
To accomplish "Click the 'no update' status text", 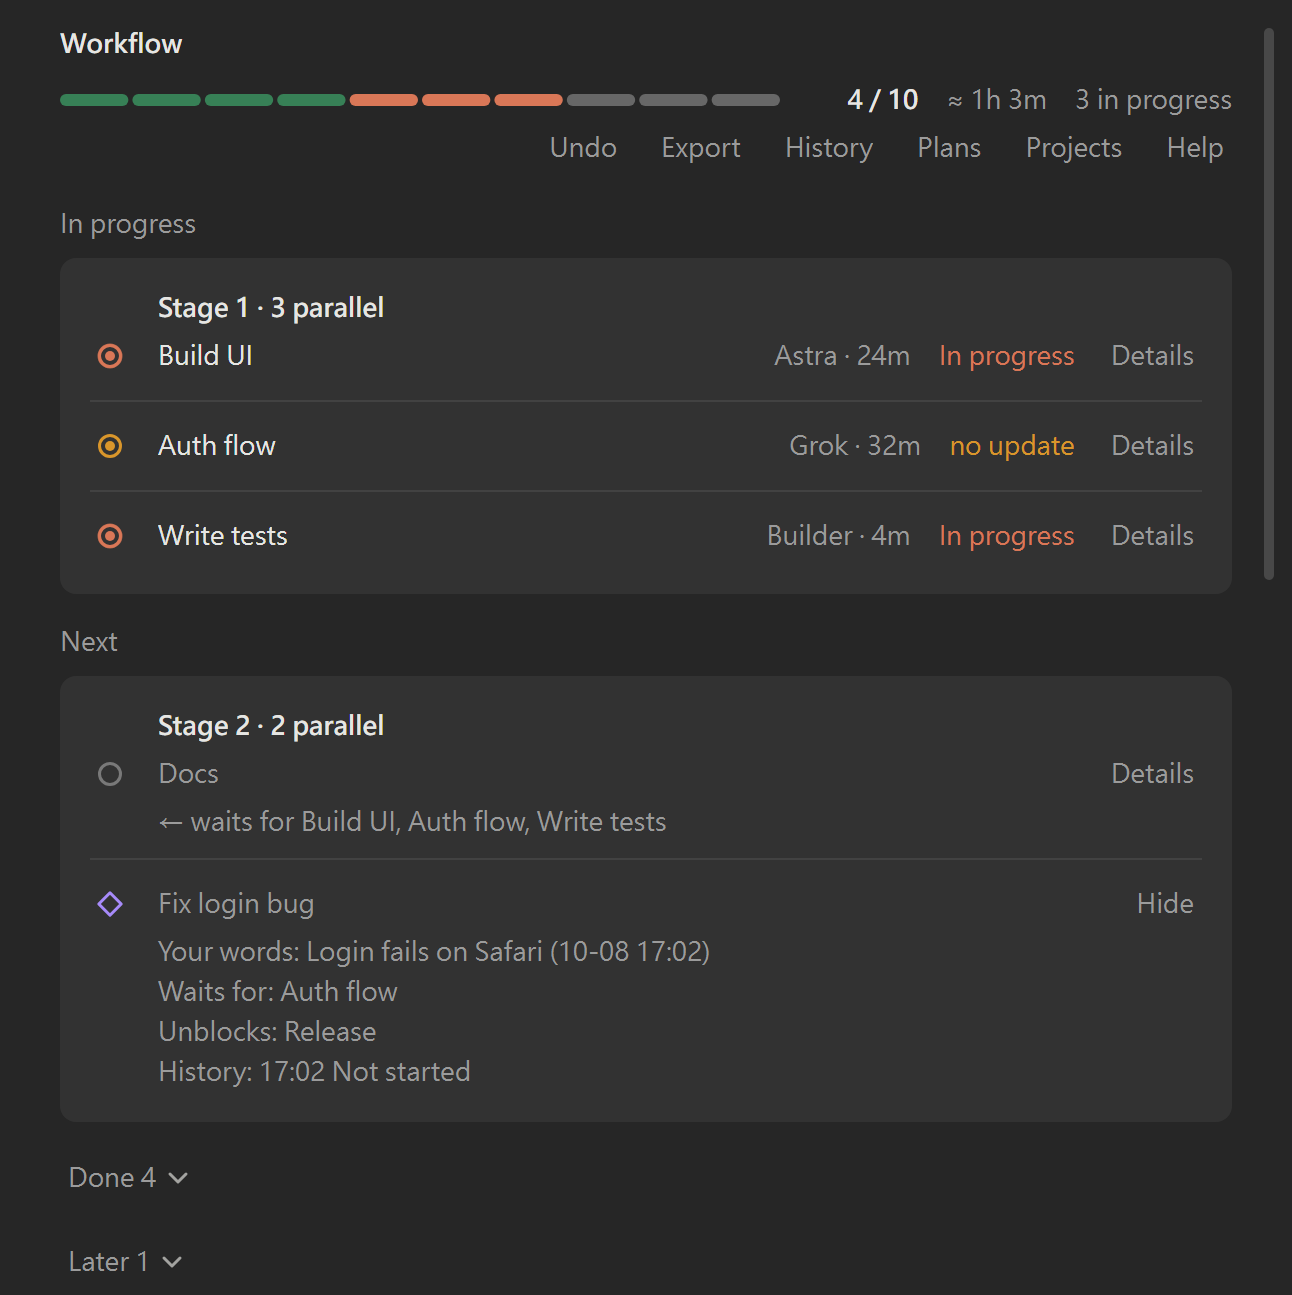I will tap(1012, 446).
